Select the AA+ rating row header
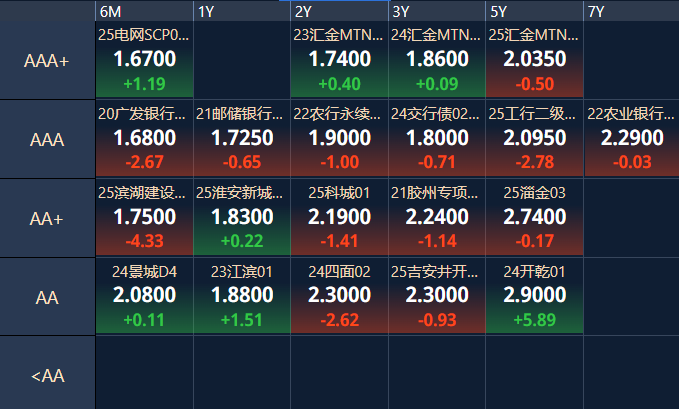 tap(47, 218)
